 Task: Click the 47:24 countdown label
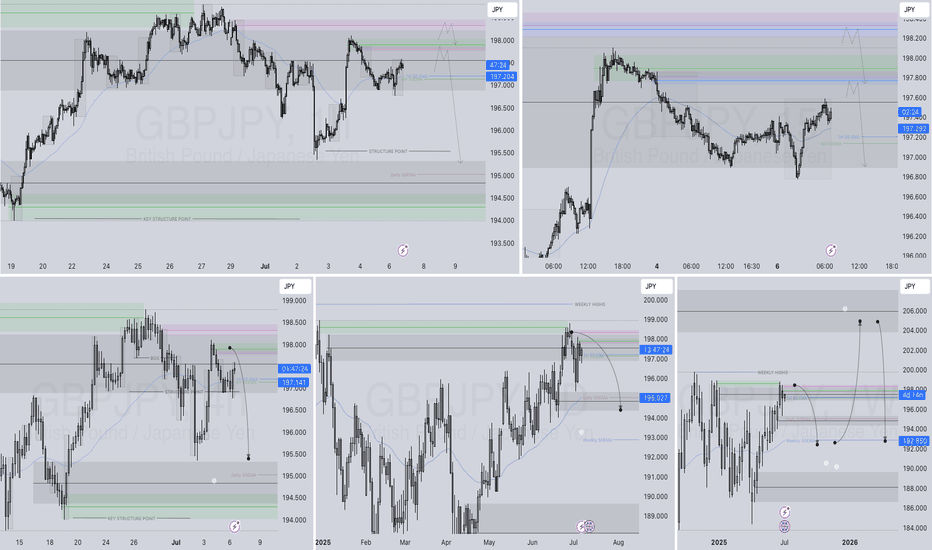click(498, 65)
